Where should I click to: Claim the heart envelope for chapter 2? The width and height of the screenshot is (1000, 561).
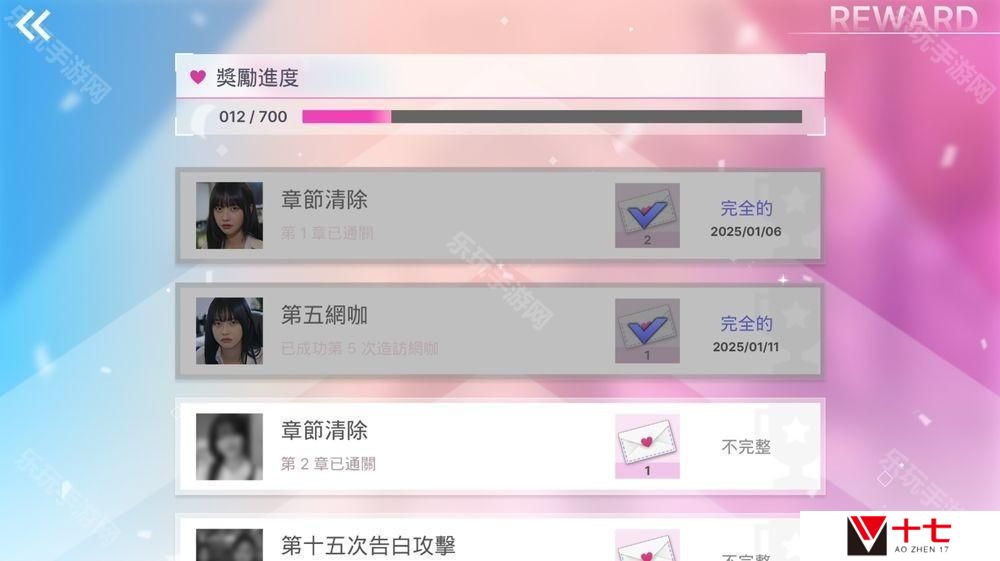647,446
